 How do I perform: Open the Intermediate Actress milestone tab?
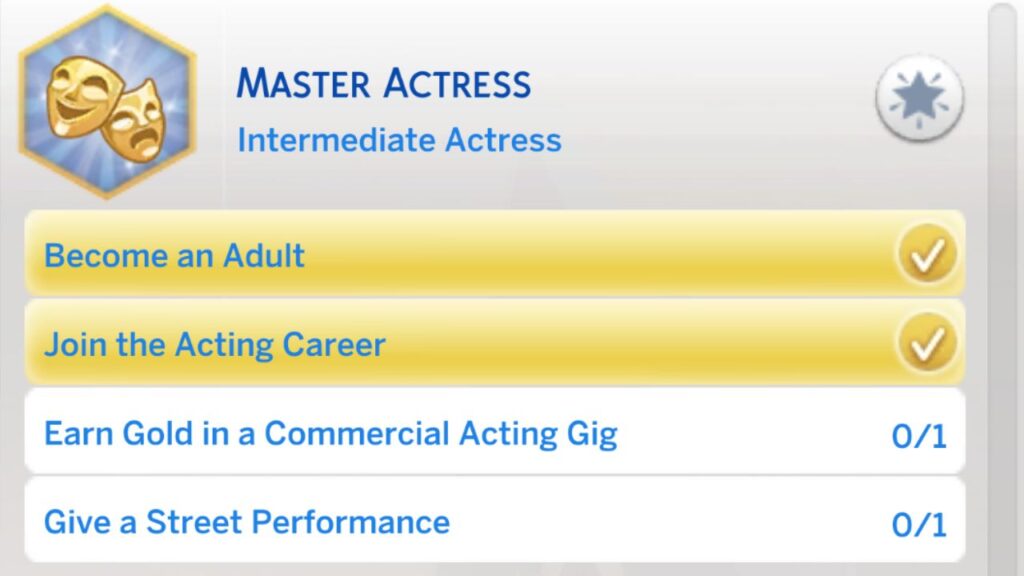click(x=400, y=139)
